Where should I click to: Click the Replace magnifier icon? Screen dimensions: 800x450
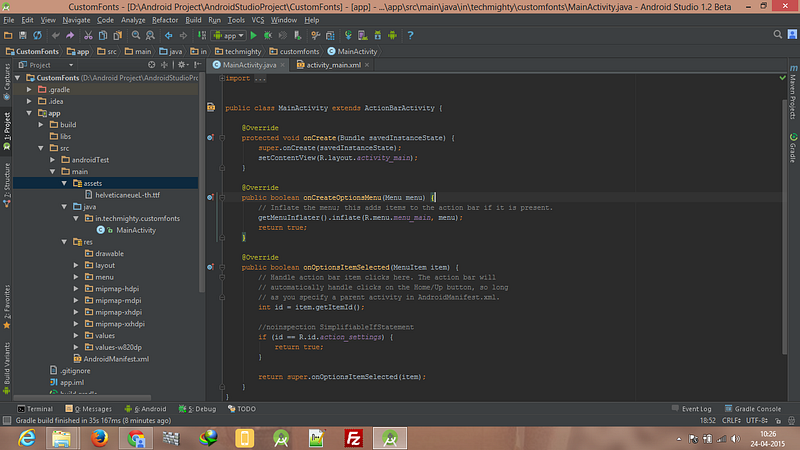tap(150, 35)
